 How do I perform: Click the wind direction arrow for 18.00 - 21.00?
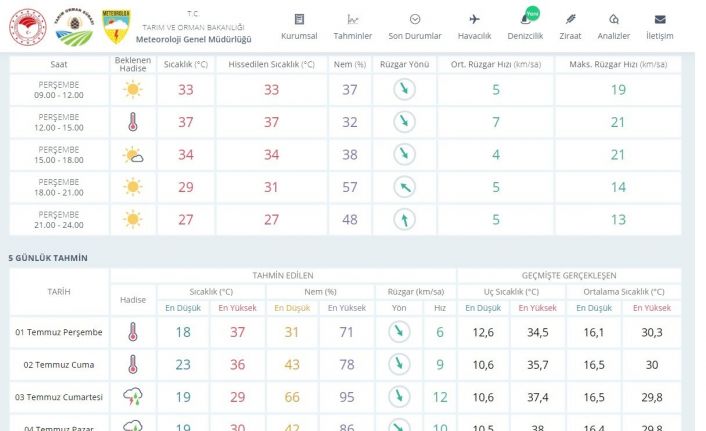tap(404, 187)
